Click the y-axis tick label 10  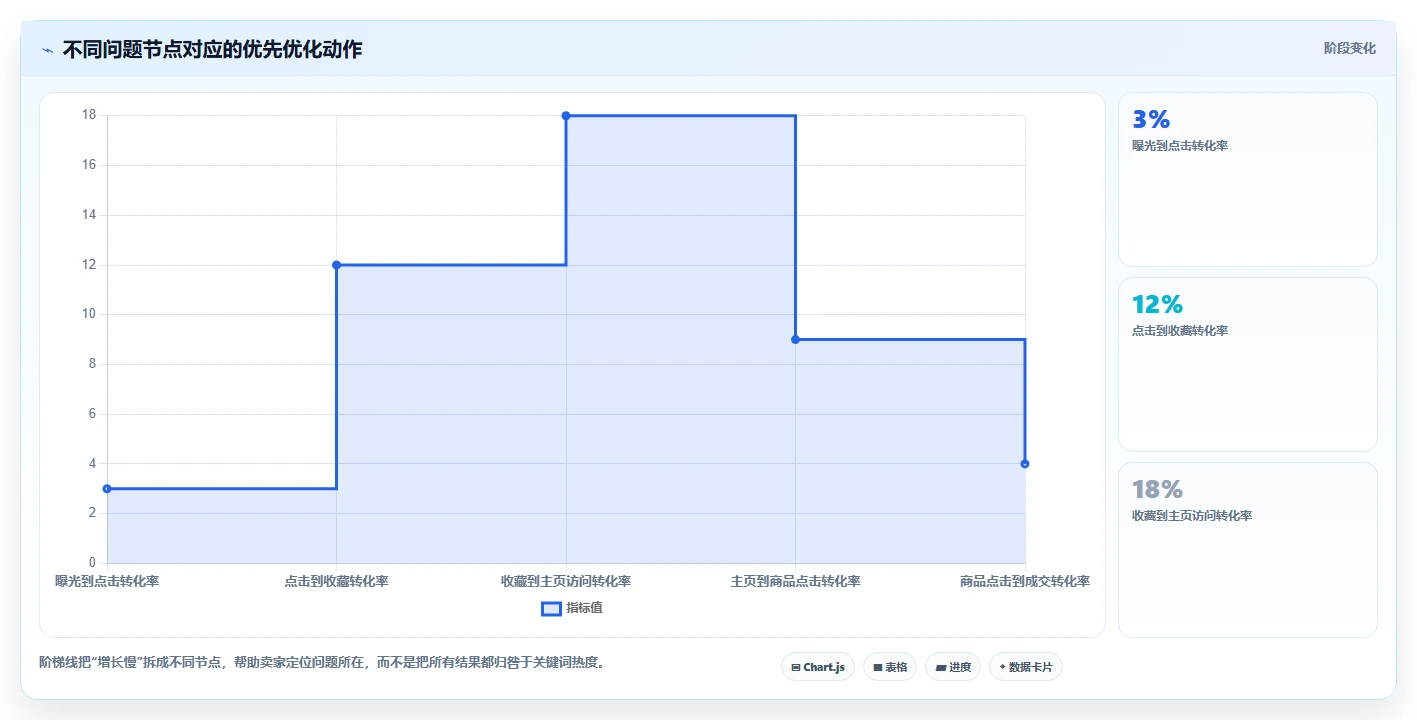(89, 314)
